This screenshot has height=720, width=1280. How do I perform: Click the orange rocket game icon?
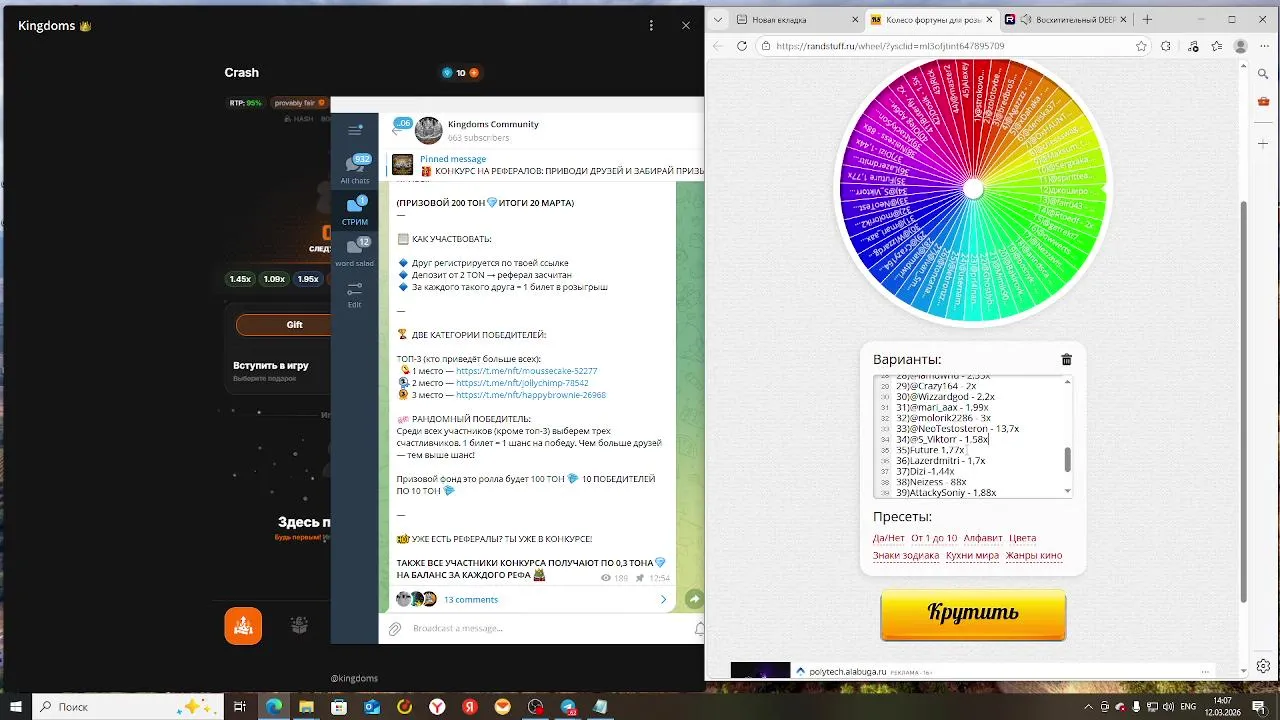[243, 626]
